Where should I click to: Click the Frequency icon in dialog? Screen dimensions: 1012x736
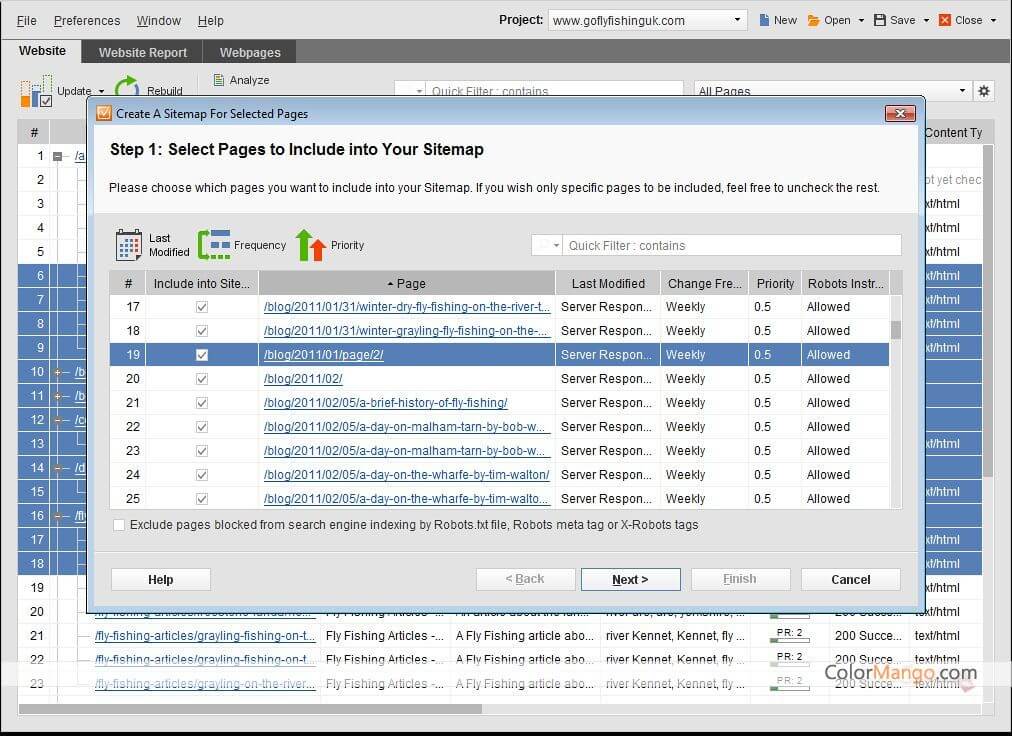point(213,245)
